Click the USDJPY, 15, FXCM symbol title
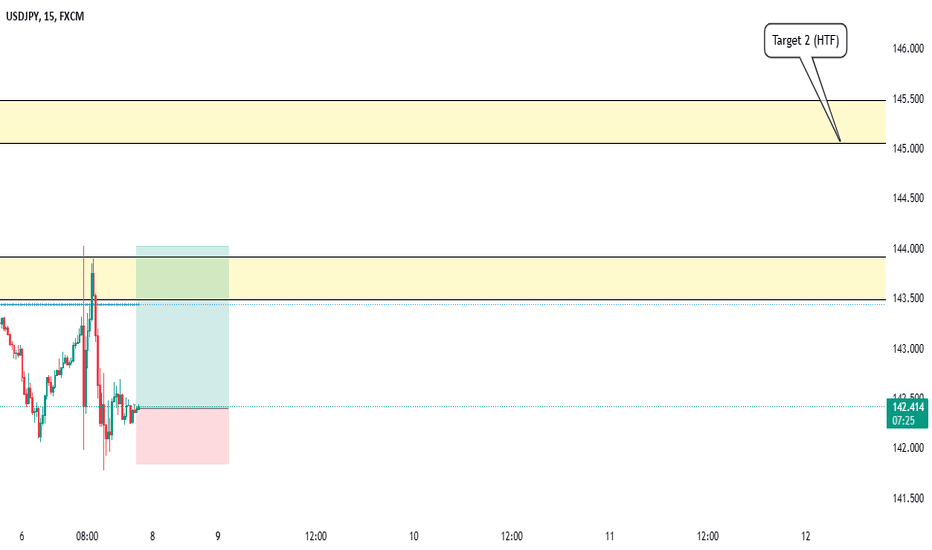Viewport: 932px width, 550px height. pyautogui.click(x=45, y=17)
